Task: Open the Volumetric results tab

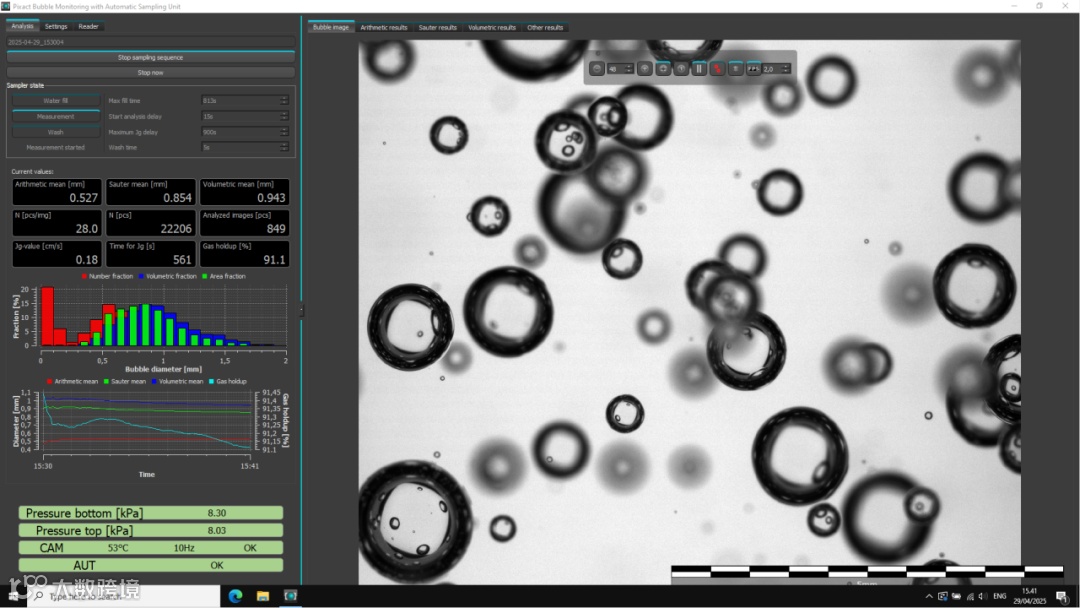Action: click(492, 28)
